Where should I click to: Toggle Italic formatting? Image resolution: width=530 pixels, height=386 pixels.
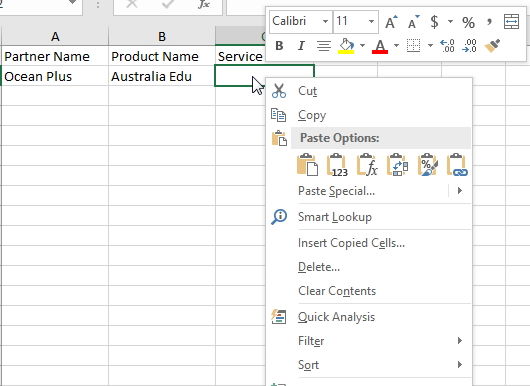tap(301, 46)
